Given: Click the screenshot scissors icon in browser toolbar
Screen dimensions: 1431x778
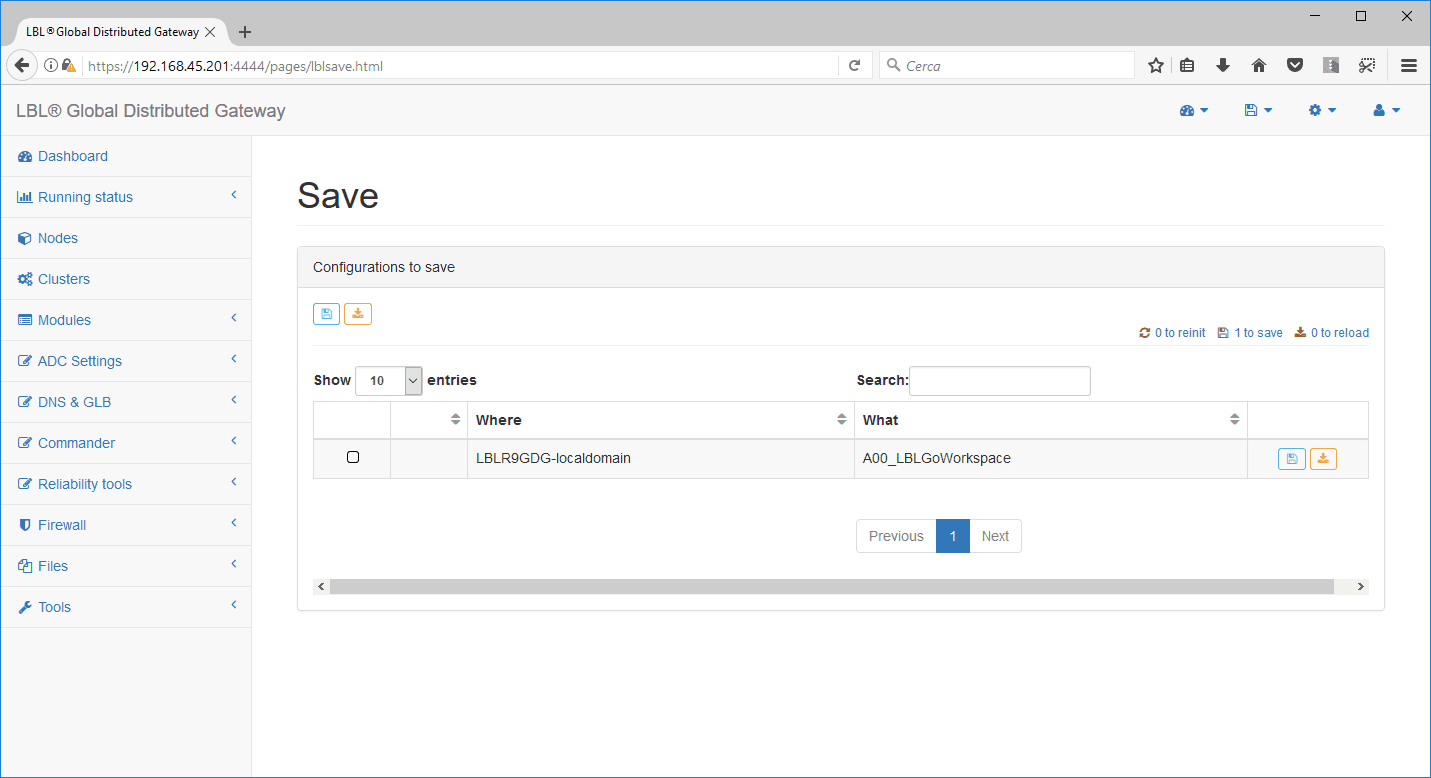Looking at the screenshot, I should coord(1367,66).
